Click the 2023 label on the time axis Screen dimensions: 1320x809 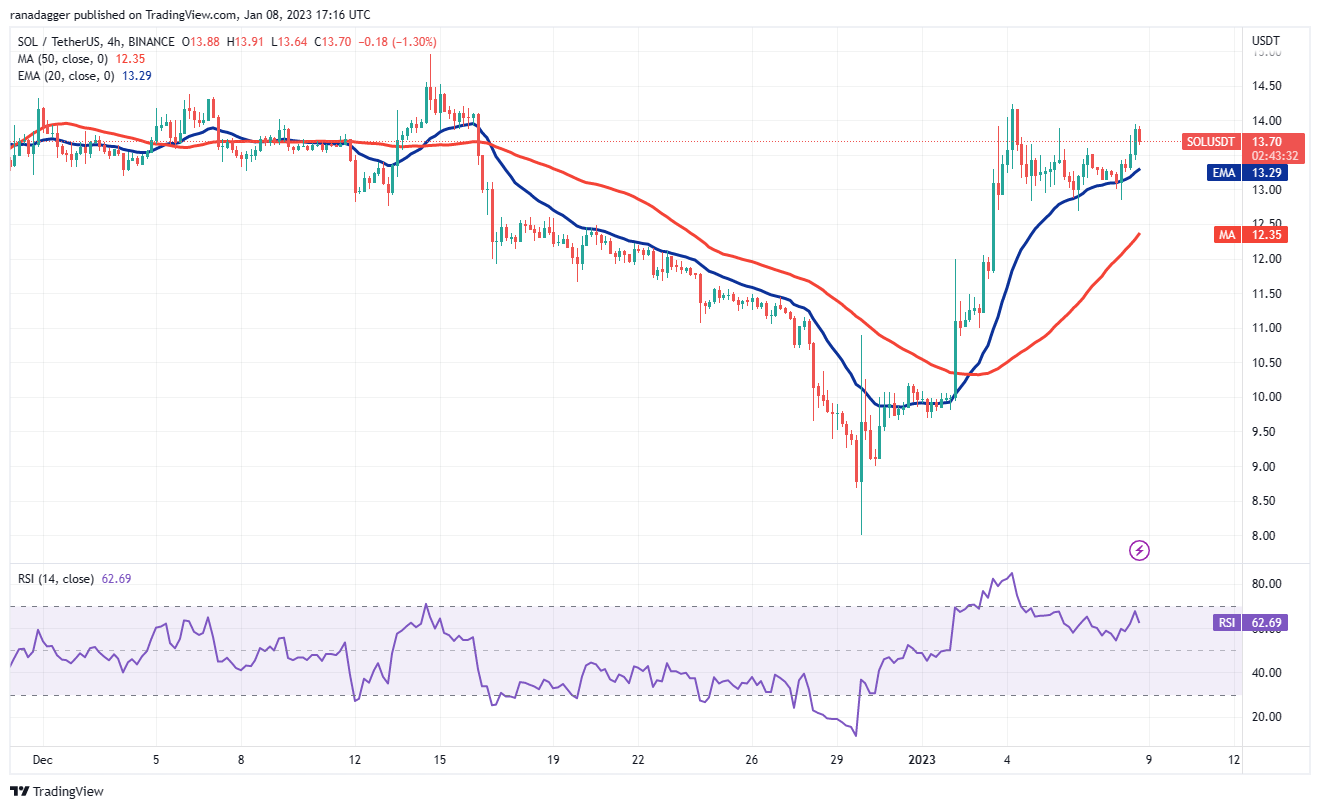click(921, 759)
